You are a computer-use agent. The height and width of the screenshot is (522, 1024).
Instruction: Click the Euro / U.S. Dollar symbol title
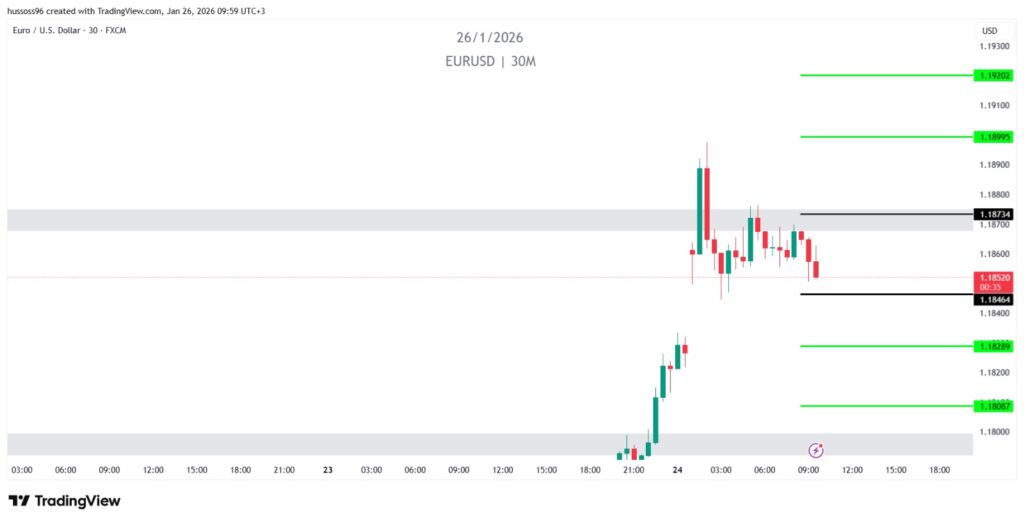pyautogui.click(x=68, y=30)
